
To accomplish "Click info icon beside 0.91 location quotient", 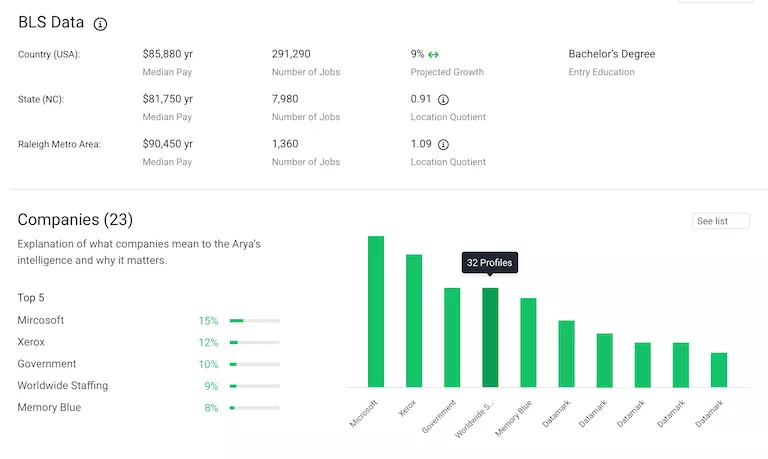I will 444,100.
